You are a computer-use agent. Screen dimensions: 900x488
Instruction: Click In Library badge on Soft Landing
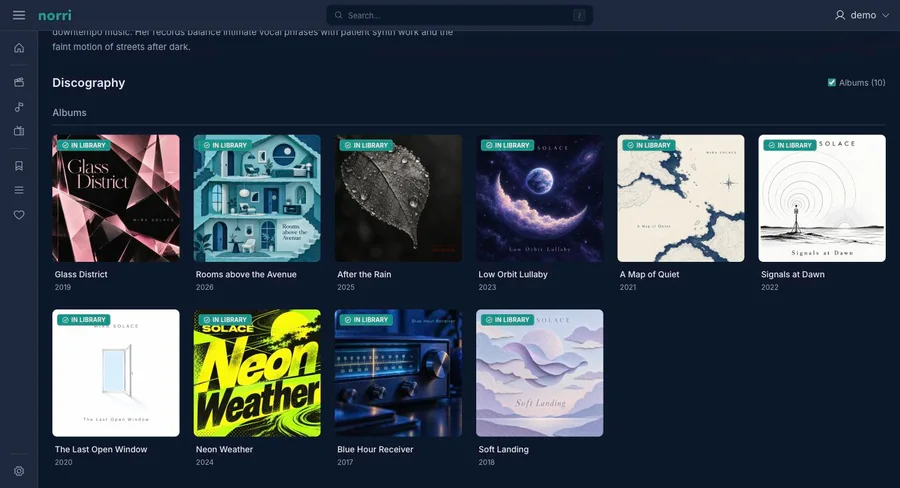click(x=507, y=320)
